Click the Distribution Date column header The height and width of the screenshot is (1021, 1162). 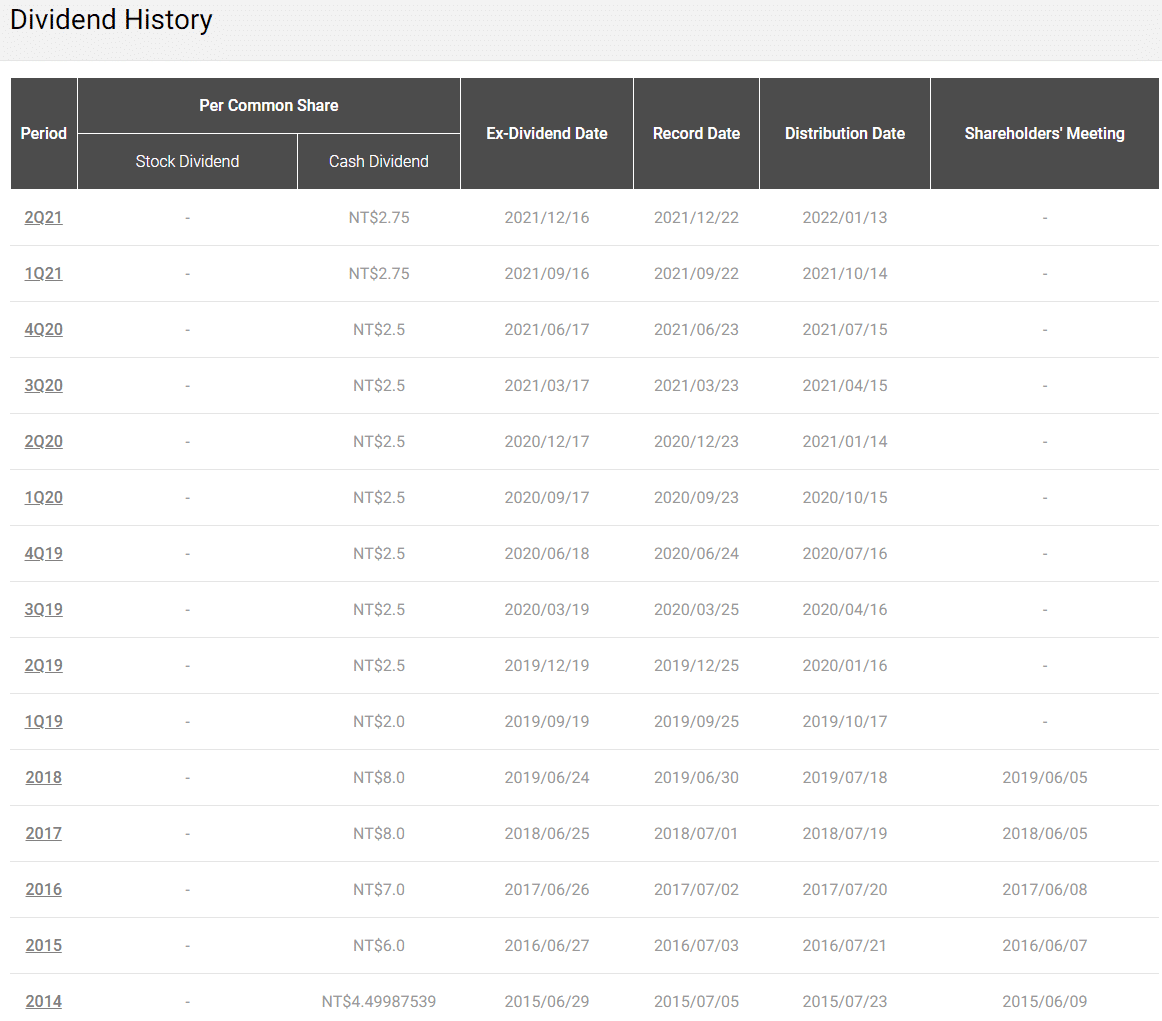pos(844,133)
